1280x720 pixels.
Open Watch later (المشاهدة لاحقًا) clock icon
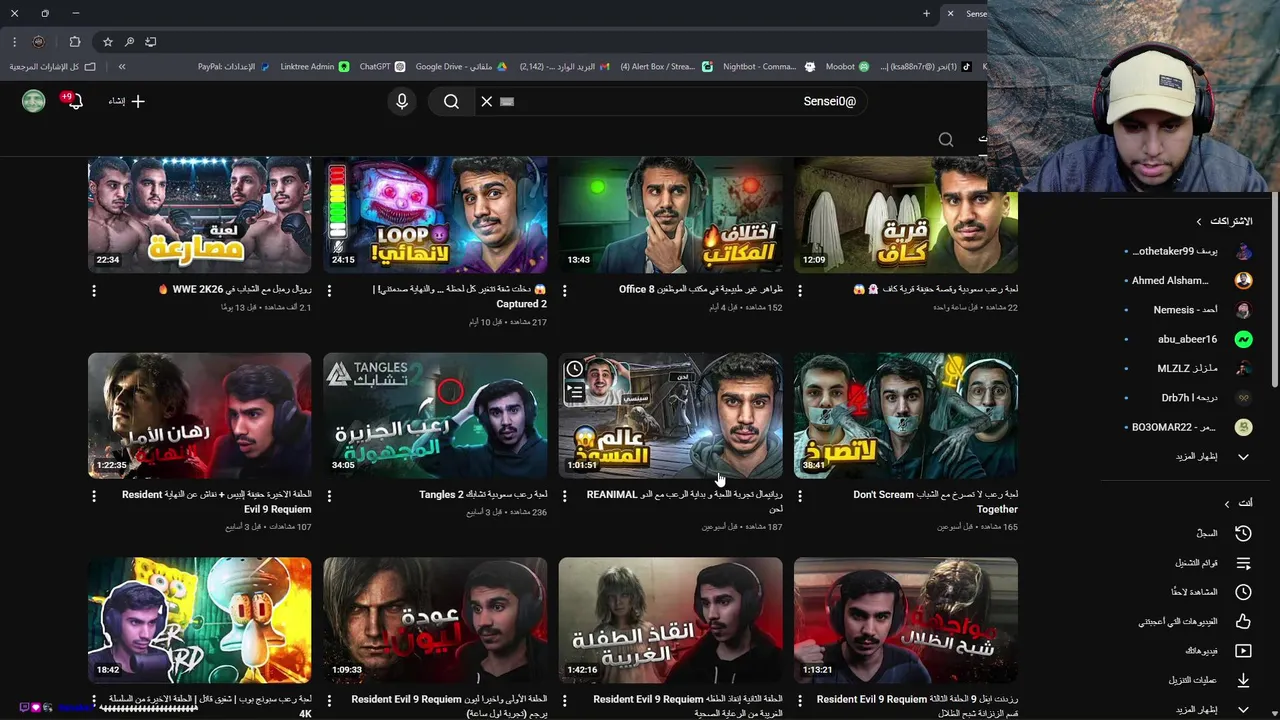[x=1243, y=592]
